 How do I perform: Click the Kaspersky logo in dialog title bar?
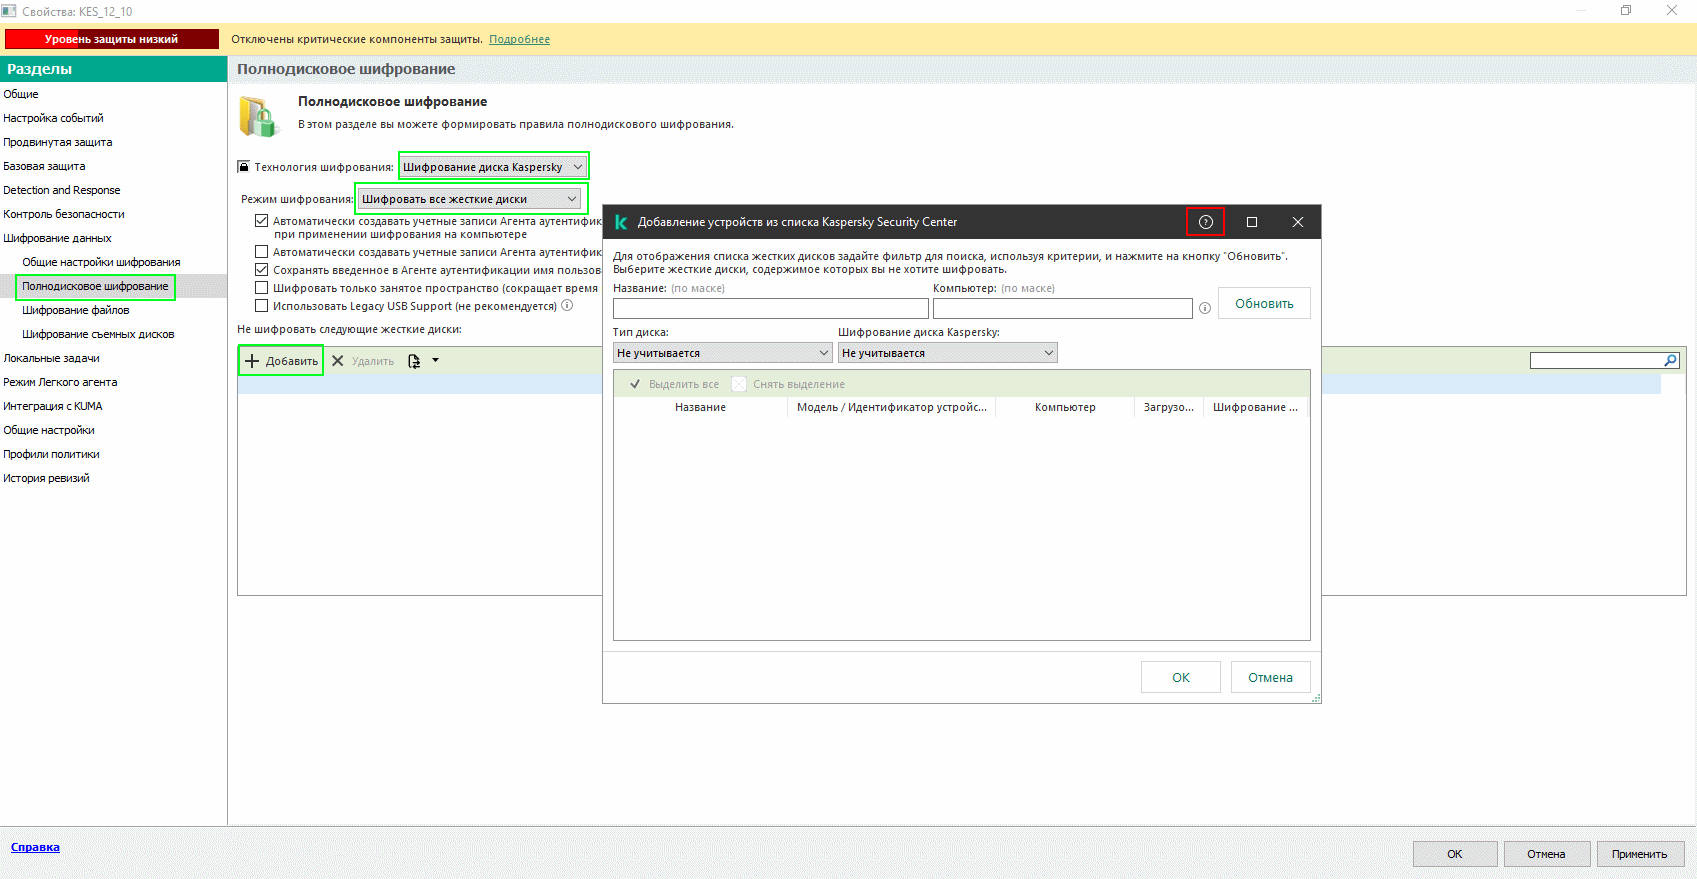[621, 222]
